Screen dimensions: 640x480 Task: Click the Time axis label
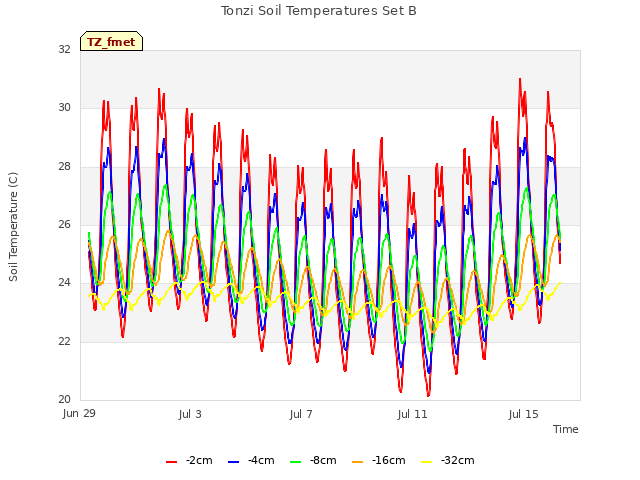point(566,429)
